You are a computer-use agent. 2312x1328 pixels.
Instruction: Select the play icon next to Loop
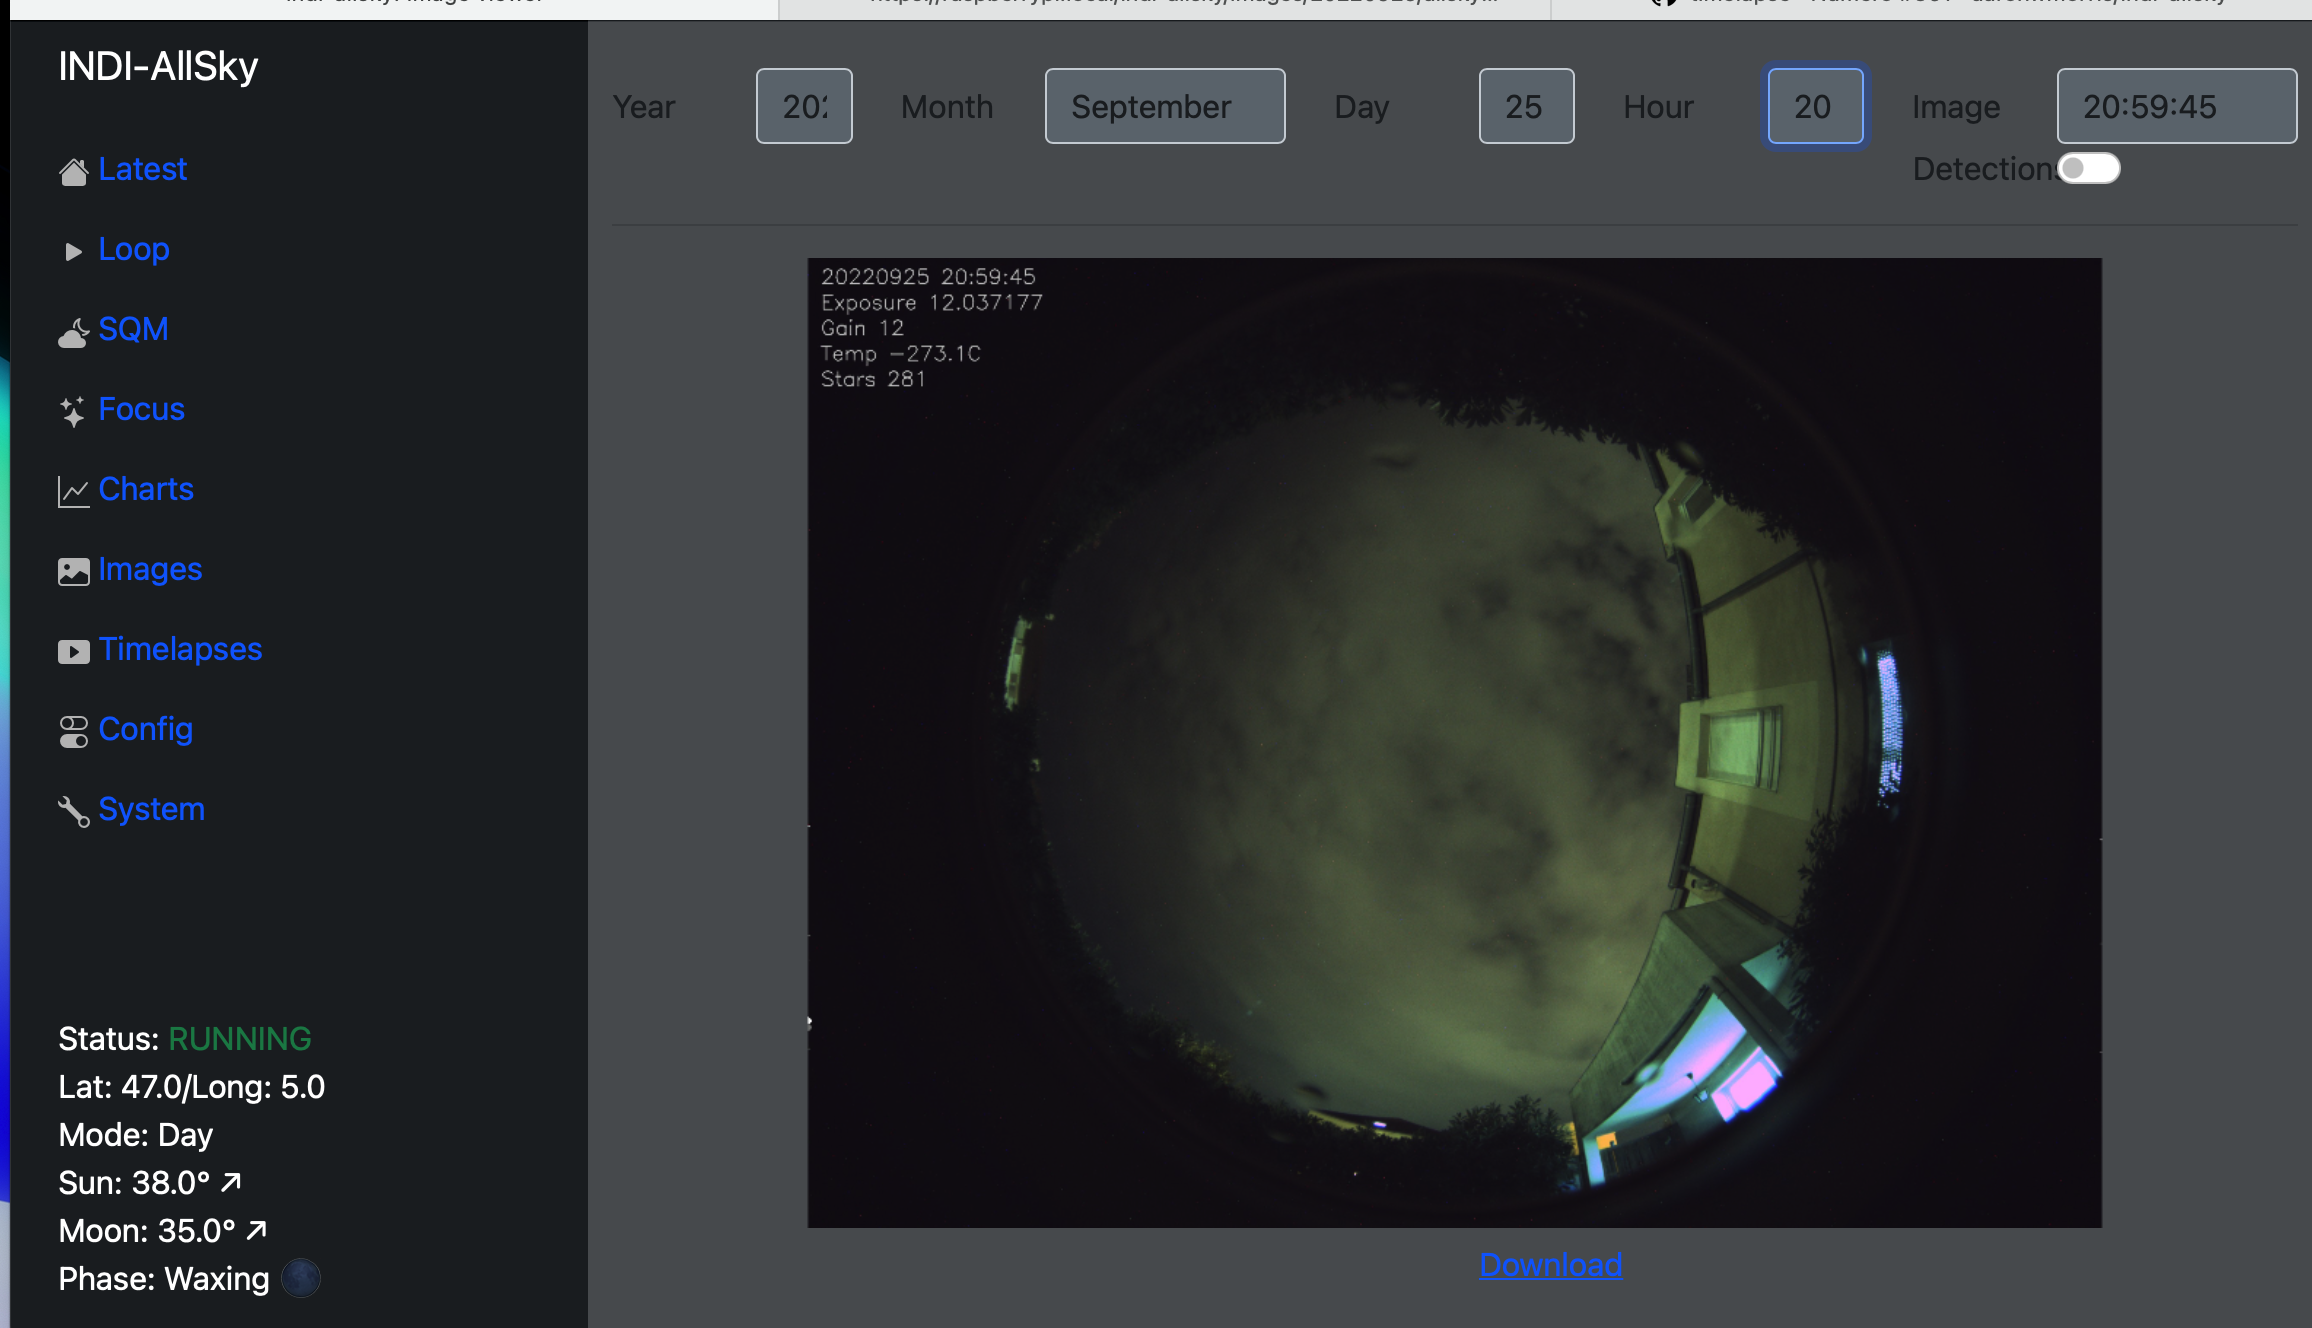coord(73,250)
